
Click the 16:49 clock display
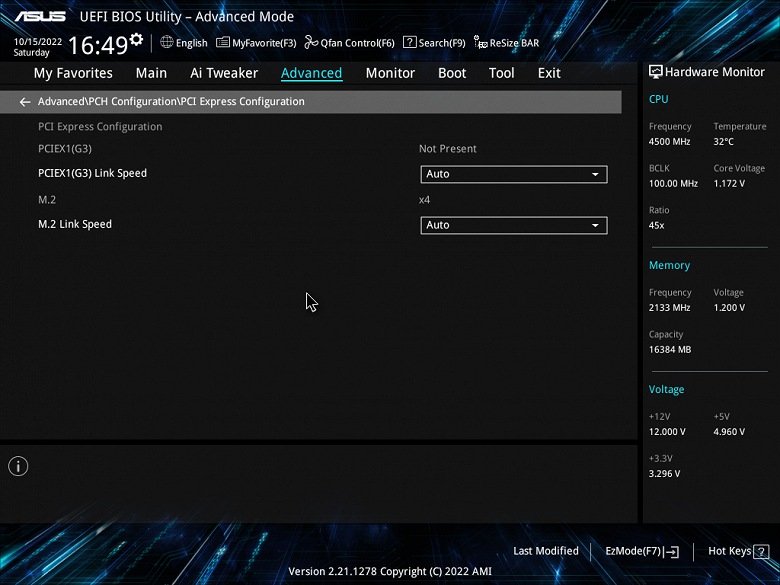[98, 45]
